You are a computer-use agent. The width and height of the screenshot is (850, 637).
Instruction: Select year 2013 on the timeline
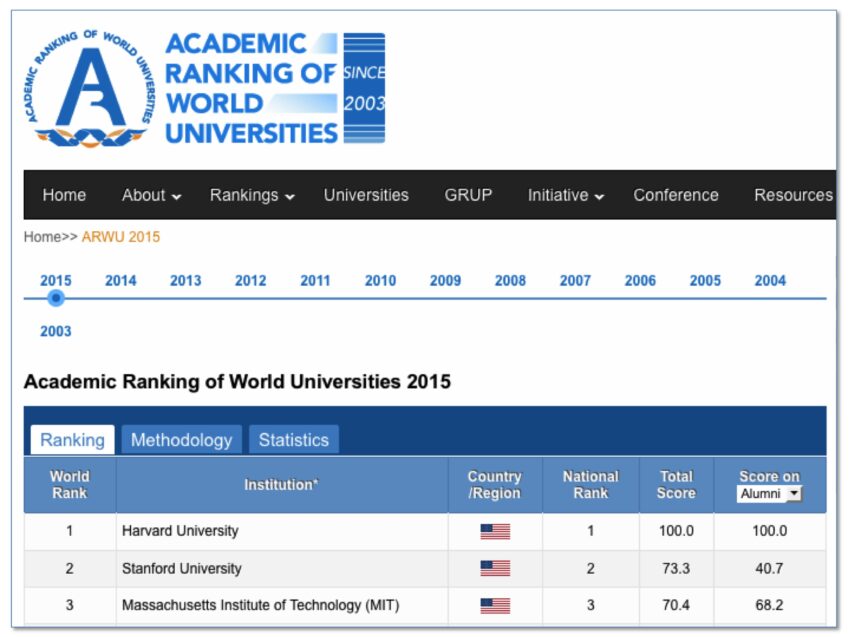[185, 281]
